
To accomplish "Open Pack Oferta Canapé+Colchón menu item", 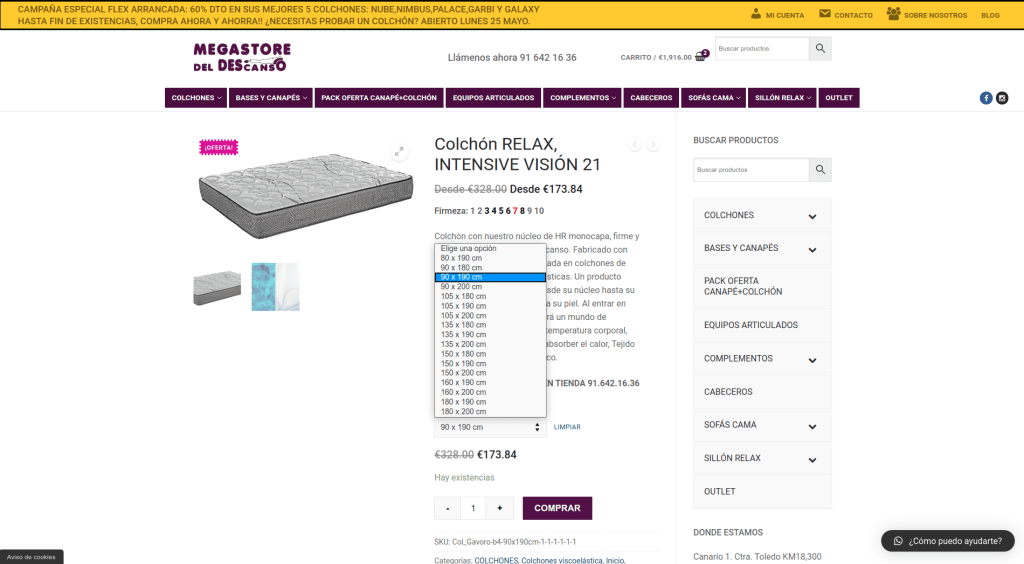I will [379, 98].
